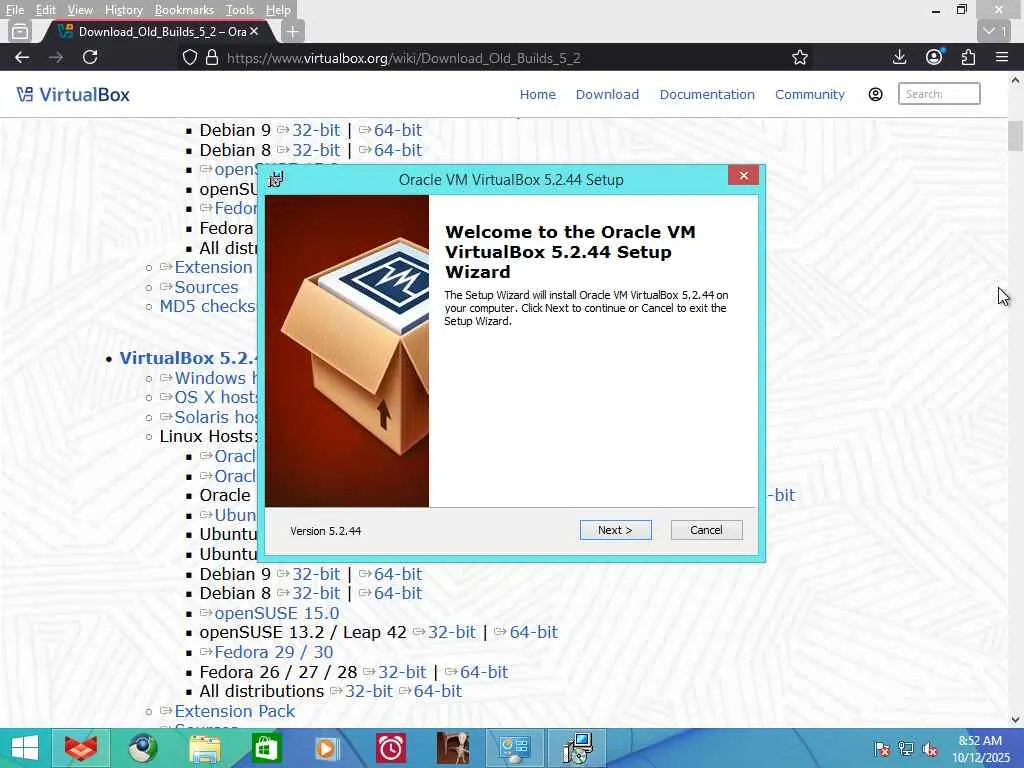Viewport: 1024px width, 768px height.
Task: Open the Bookmarks menu
Action: coord(184,10)
